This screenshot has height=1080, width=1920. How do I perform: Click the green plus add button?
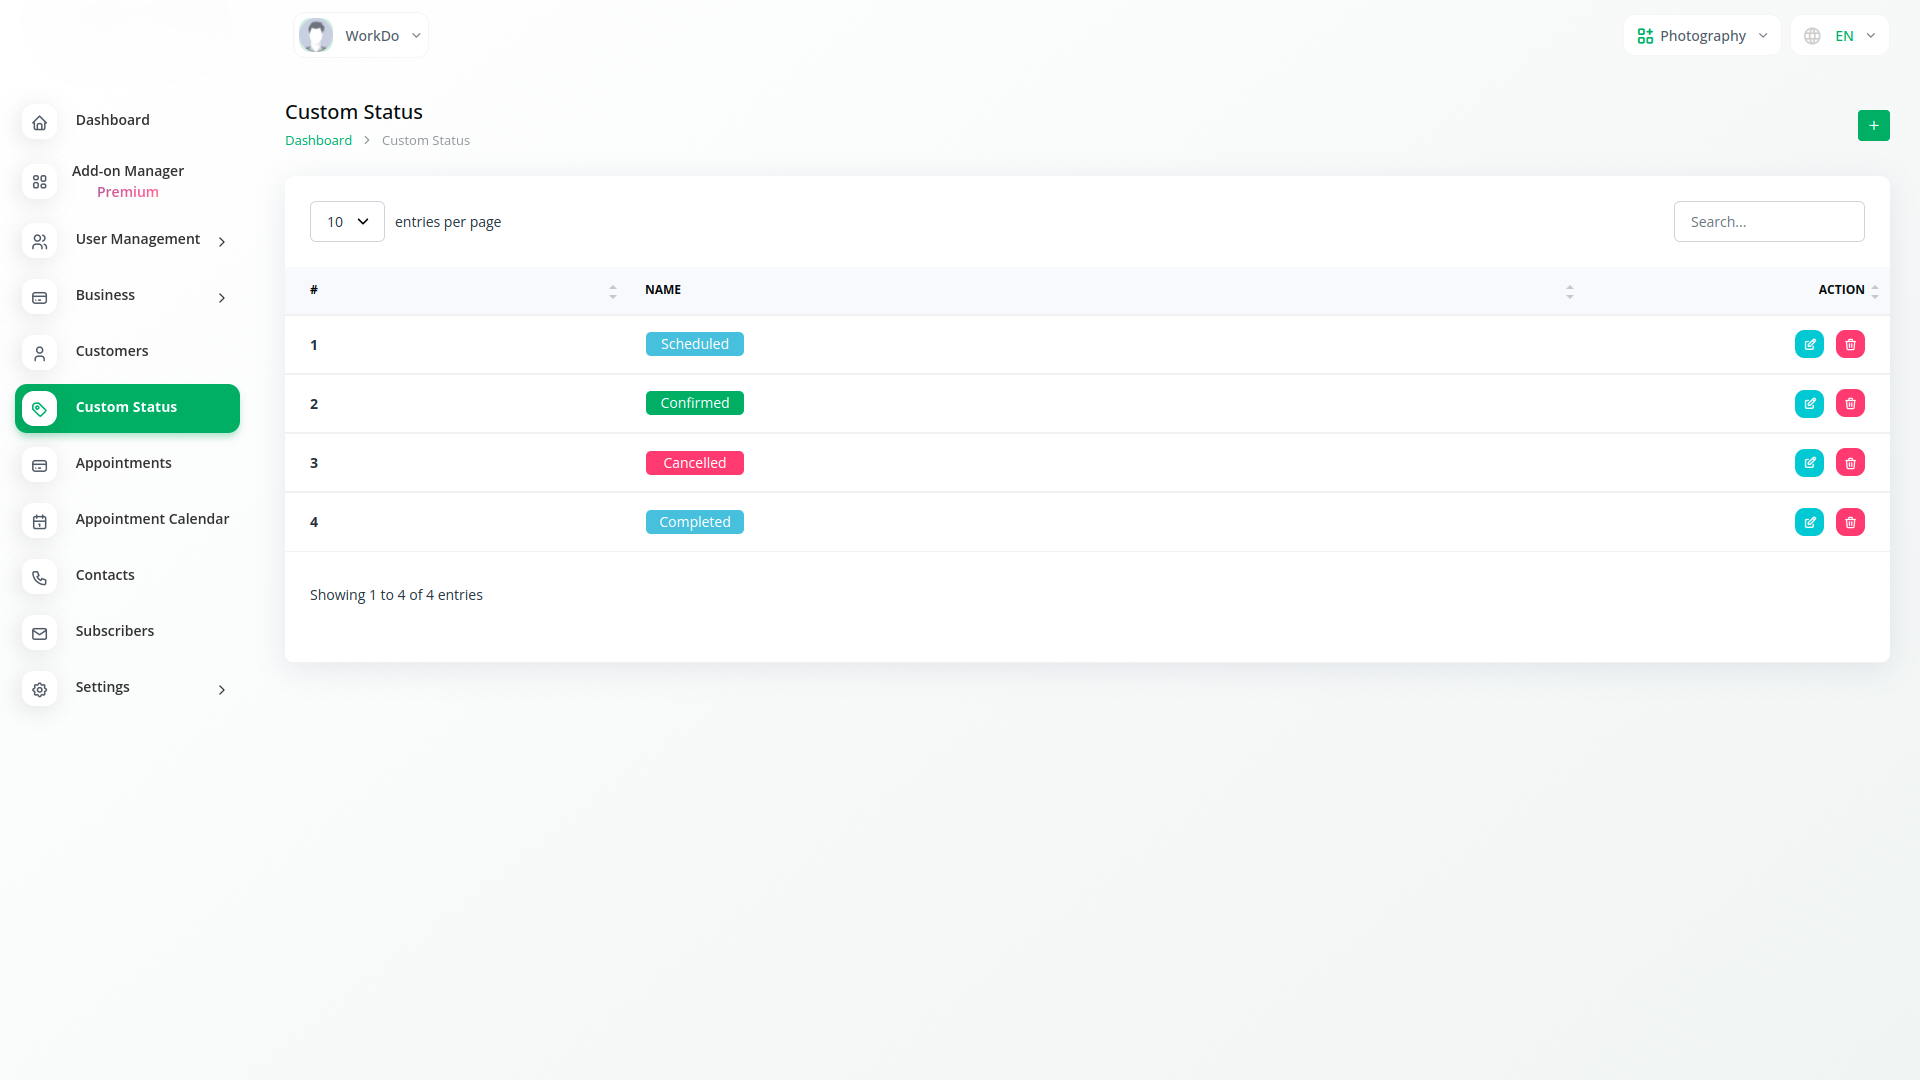[x=1873, y=125]
